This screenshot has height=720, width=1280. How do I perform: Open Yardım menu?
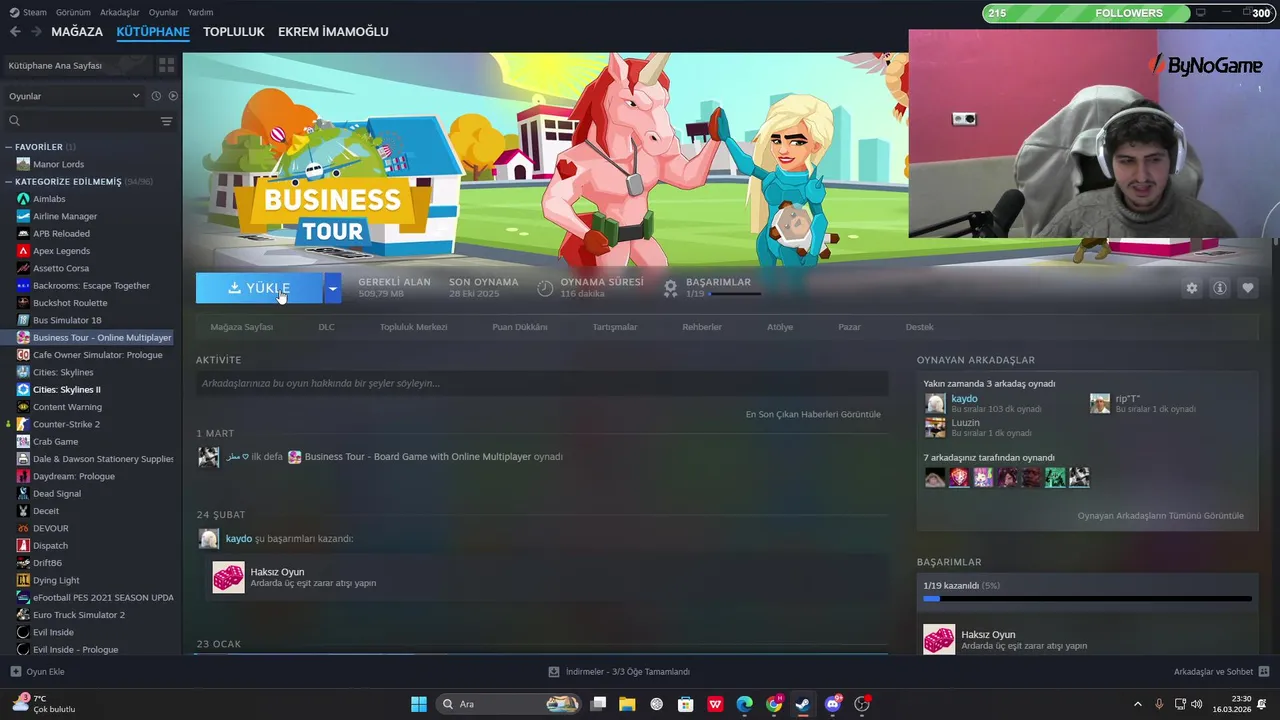coord(200,12)
